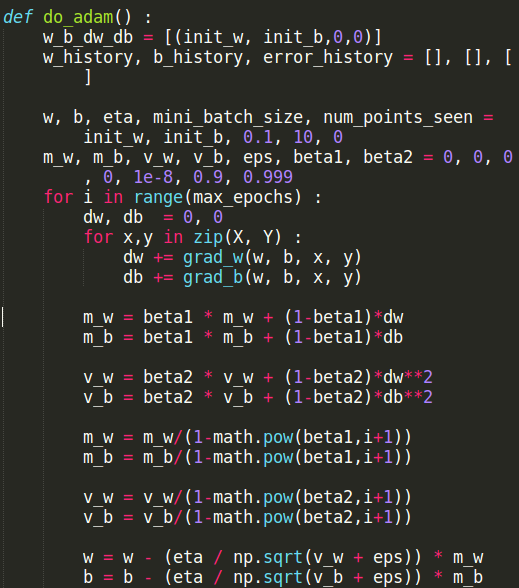Click the grad_w function call
Screen dimensions: 519x588
(x=213, y=257)
